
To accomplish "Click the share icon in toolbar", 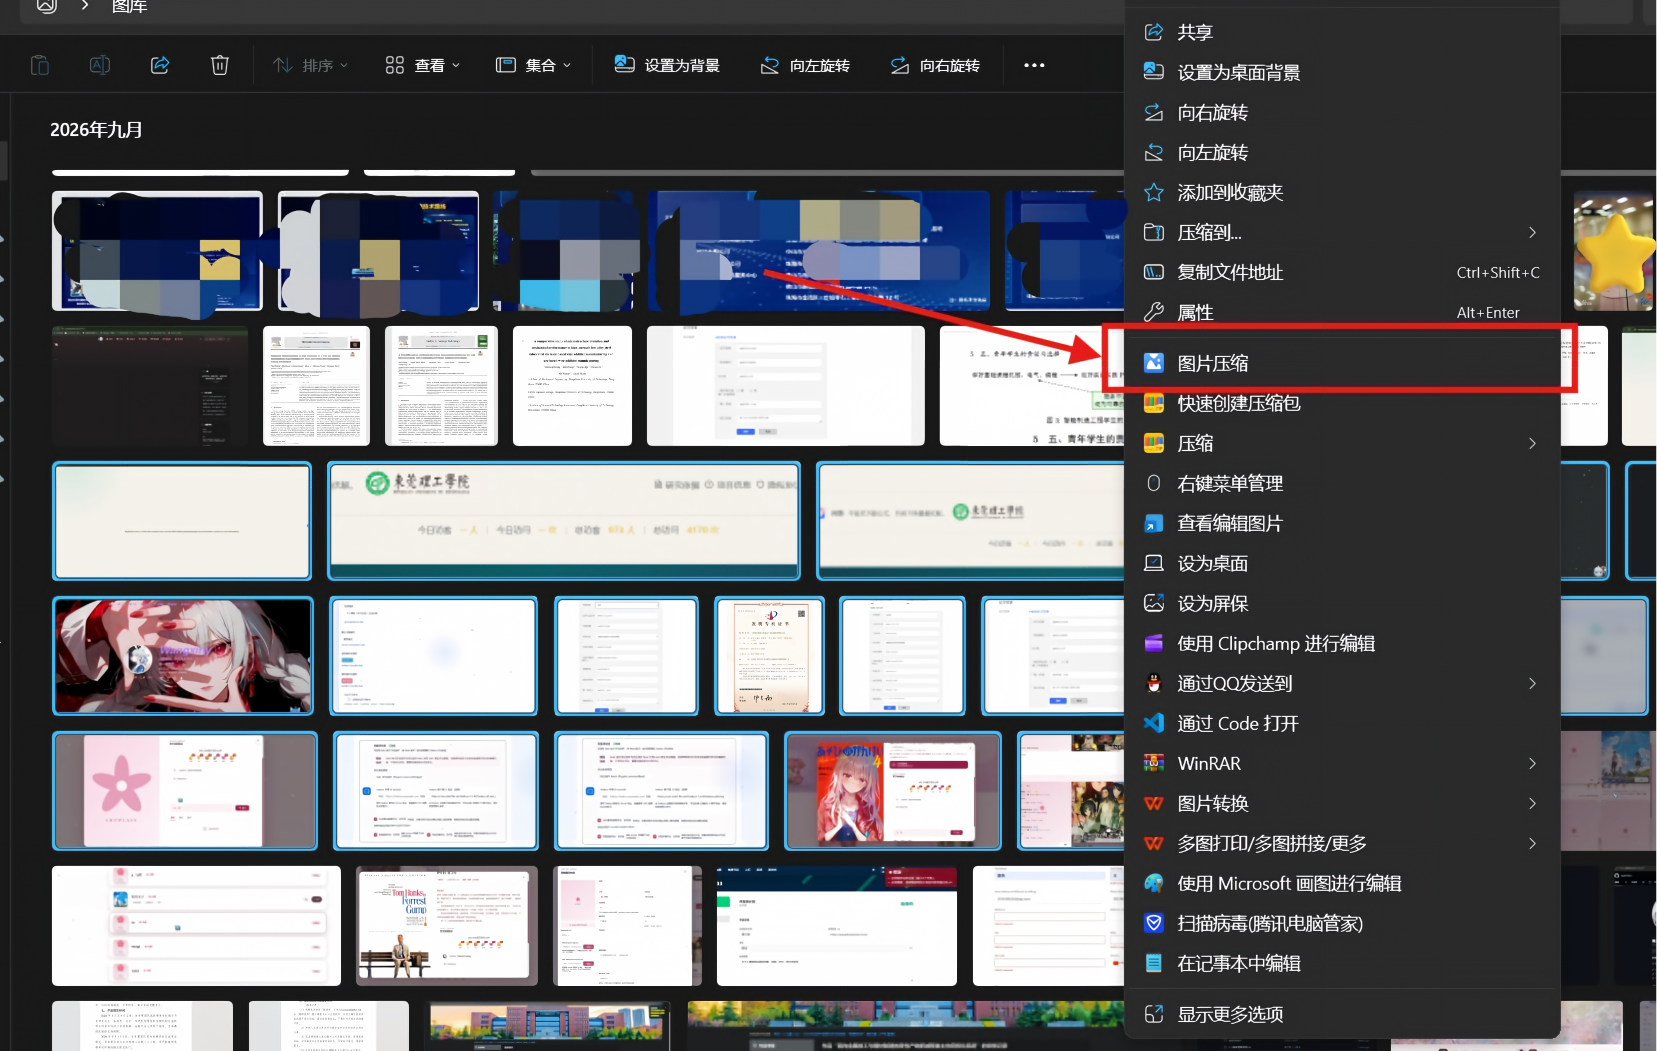I will (x=160, y=65).
